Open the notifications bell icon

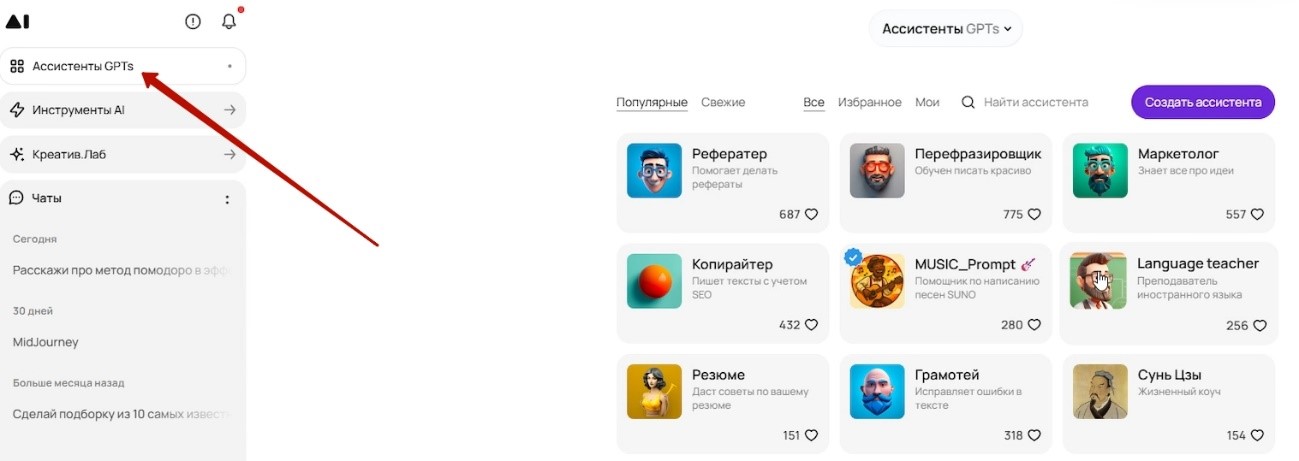[x=229, y=21]
